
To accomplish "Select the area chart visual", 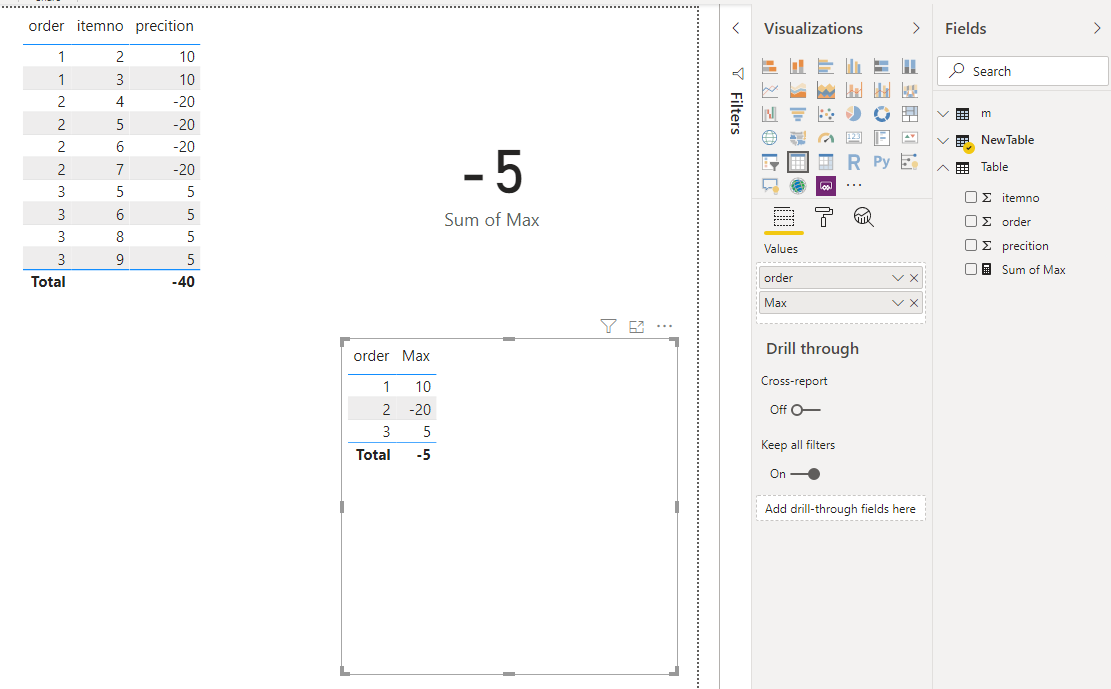I will click(x=798, y=90).
